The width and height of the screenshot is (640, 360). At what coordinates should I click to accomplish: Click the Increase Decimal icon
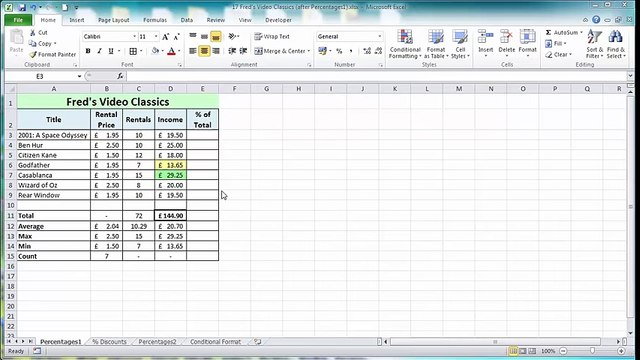367,51
